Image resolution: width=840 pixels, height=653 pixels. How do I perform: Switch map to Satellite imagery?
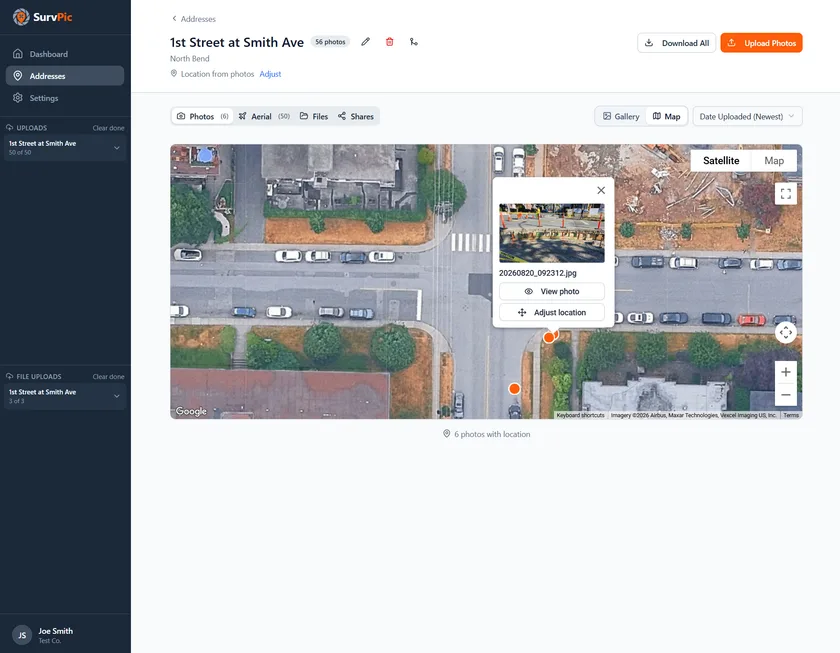721,161
